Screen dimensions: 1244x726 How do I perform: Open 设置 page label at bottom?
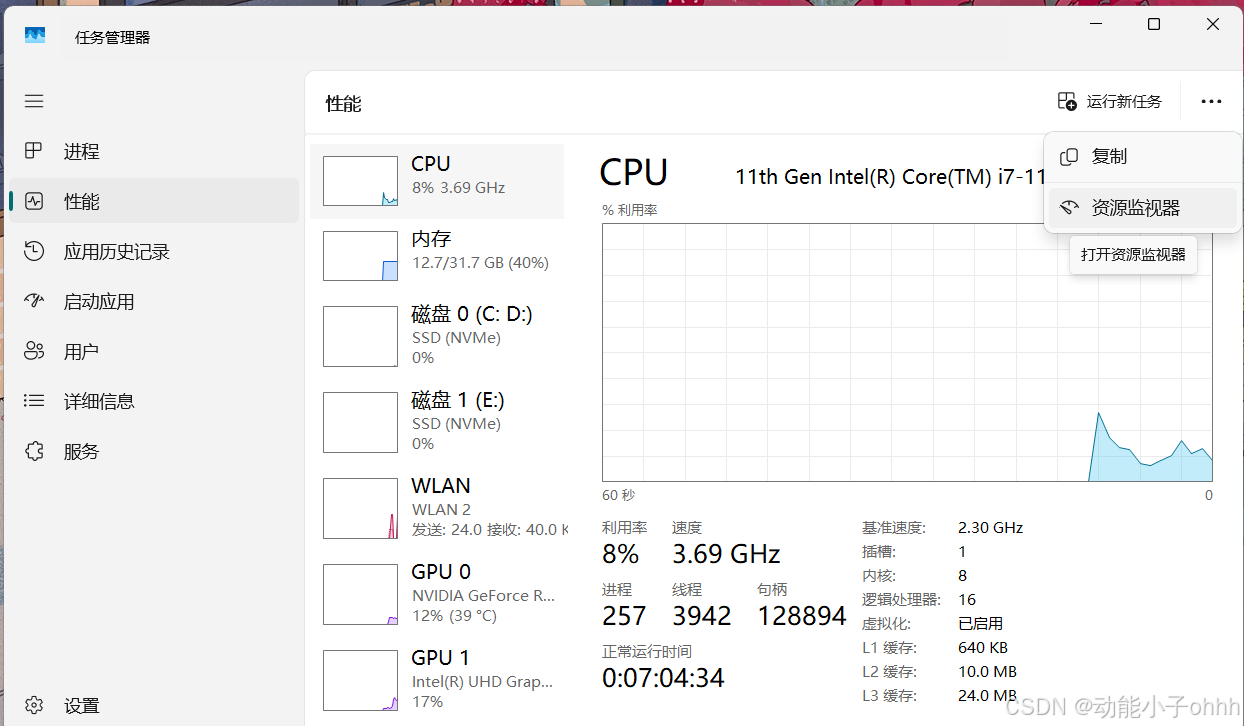coord(82,705)
